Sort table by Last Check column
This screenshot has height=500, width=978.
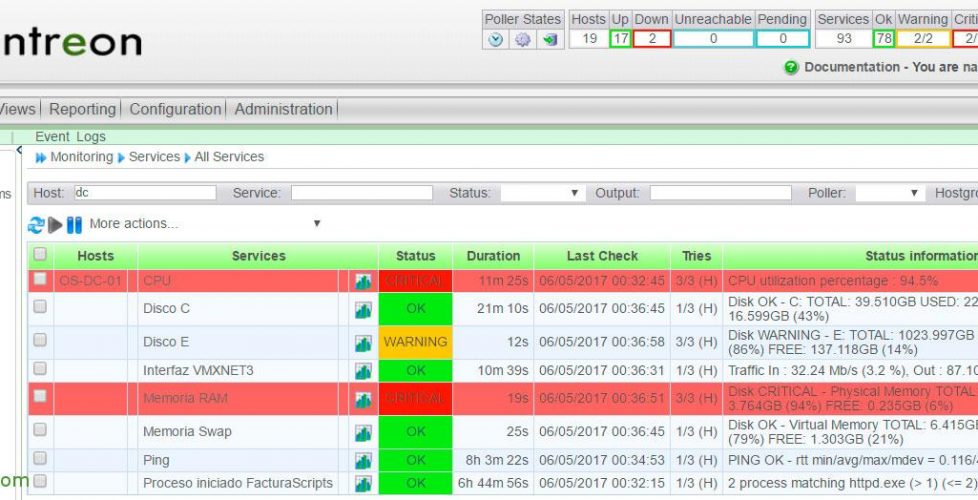603,256
